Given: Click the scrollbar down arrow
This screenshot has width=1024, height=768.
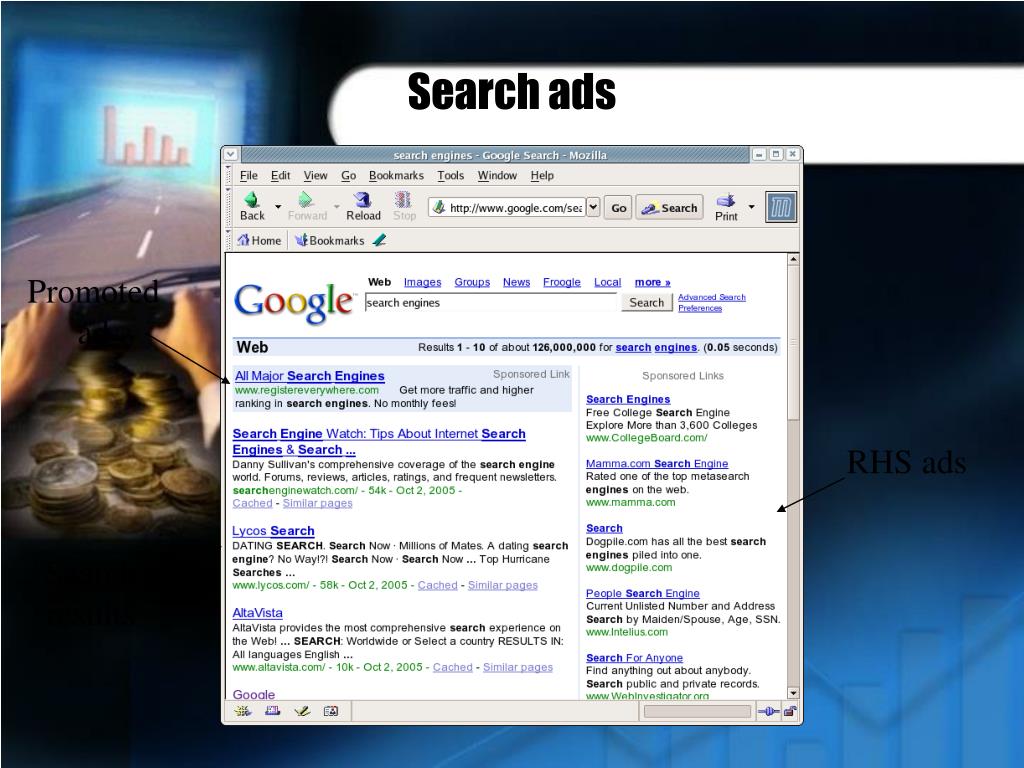Looking at the screenshot, I should point(793,693).
